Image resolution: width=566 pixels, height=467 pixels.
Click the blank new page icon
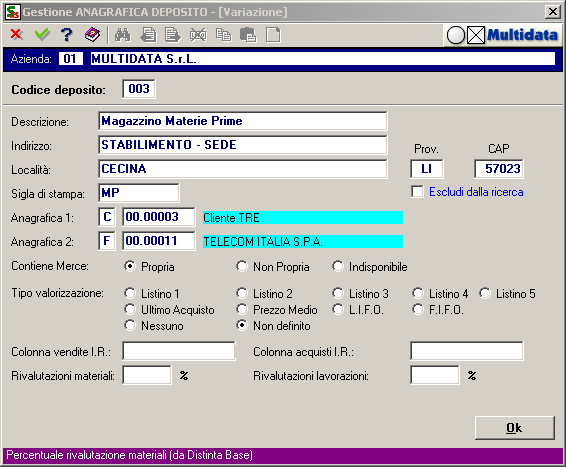click(273, 35)
